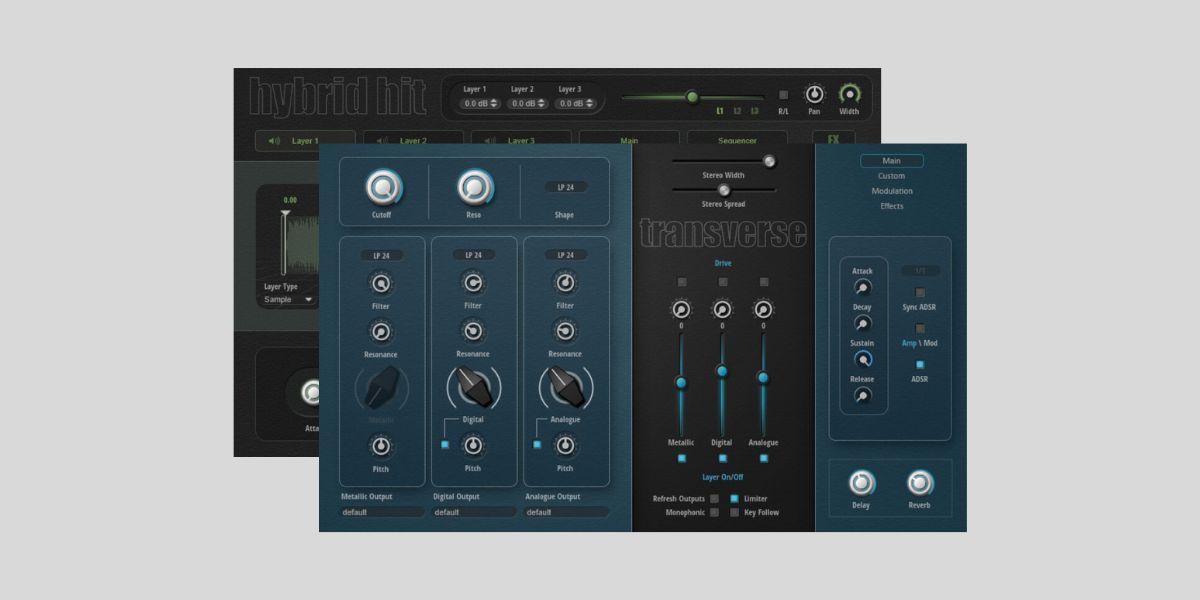Click the Analogue column Filter knob
The height and width of the screenshot is (600, 1200).
[565, 283]
